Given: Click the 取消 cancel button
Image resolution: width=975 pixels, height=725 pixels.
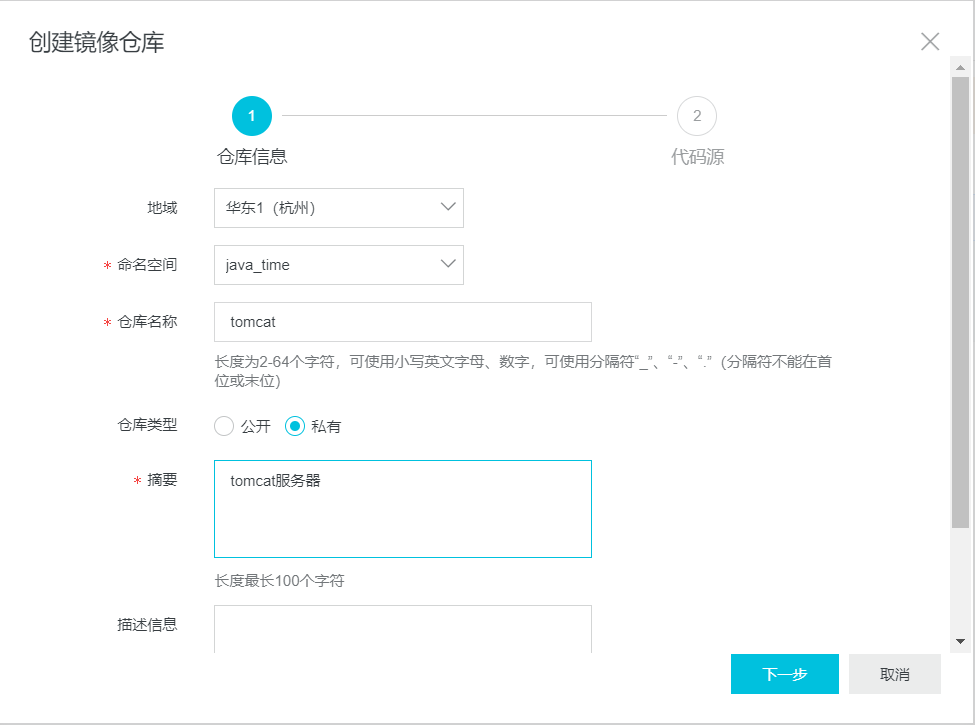Looking at the screenshot, I should 895,674.
